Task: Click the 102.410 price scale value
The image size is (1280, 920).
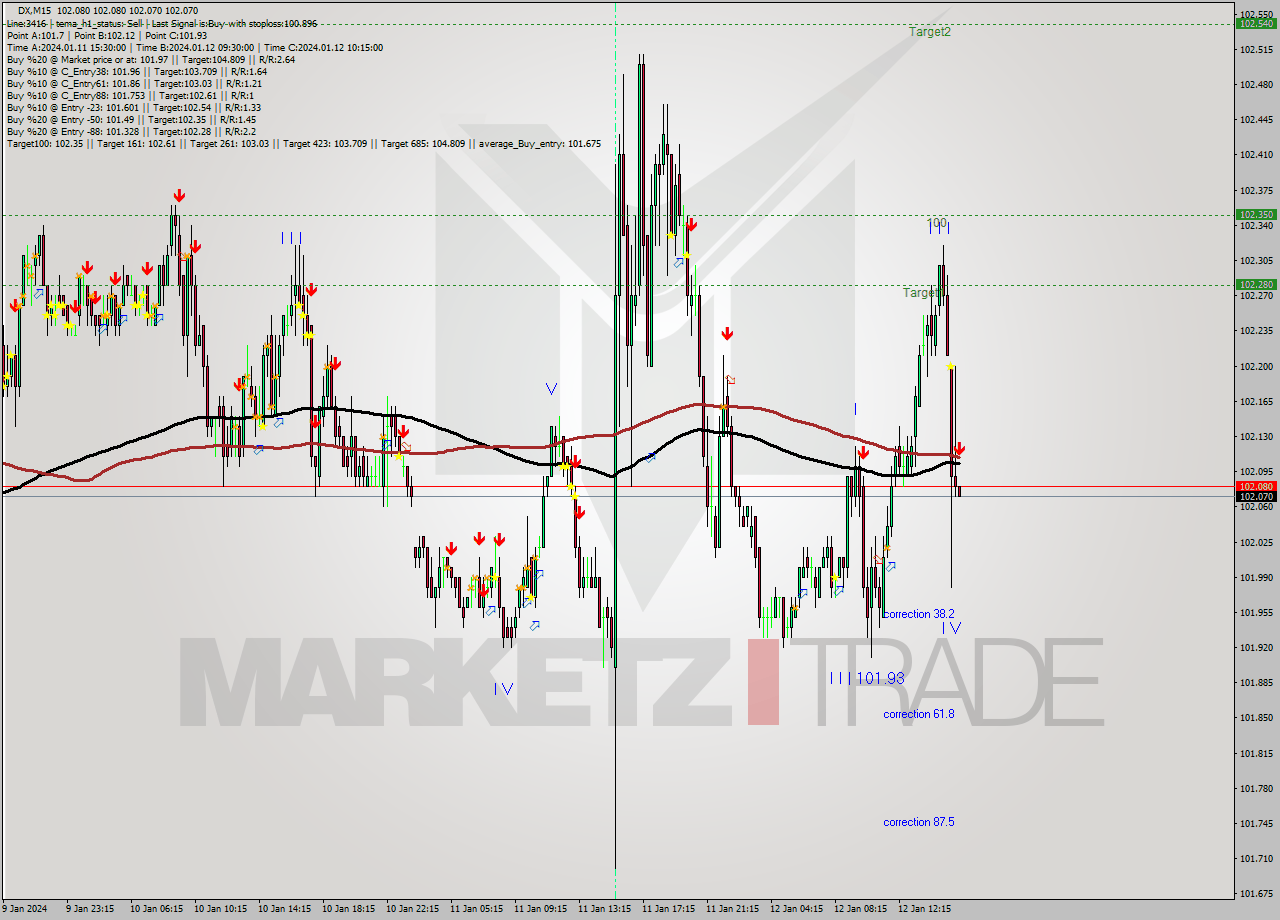Action: pyautogui.click(x=1256, y=155)
